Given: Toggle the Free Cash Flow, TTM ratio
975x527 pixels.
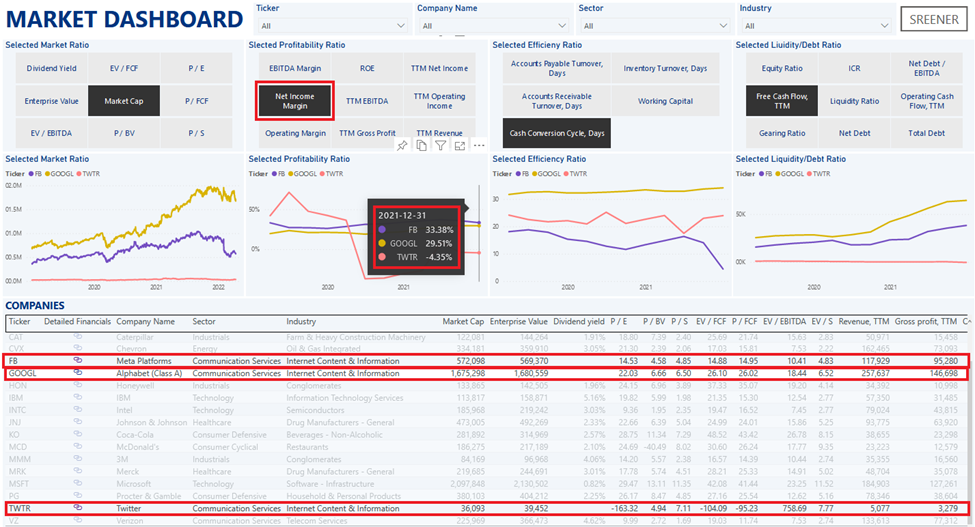Looking at the screenshot, I should click(x=781, y=101).
